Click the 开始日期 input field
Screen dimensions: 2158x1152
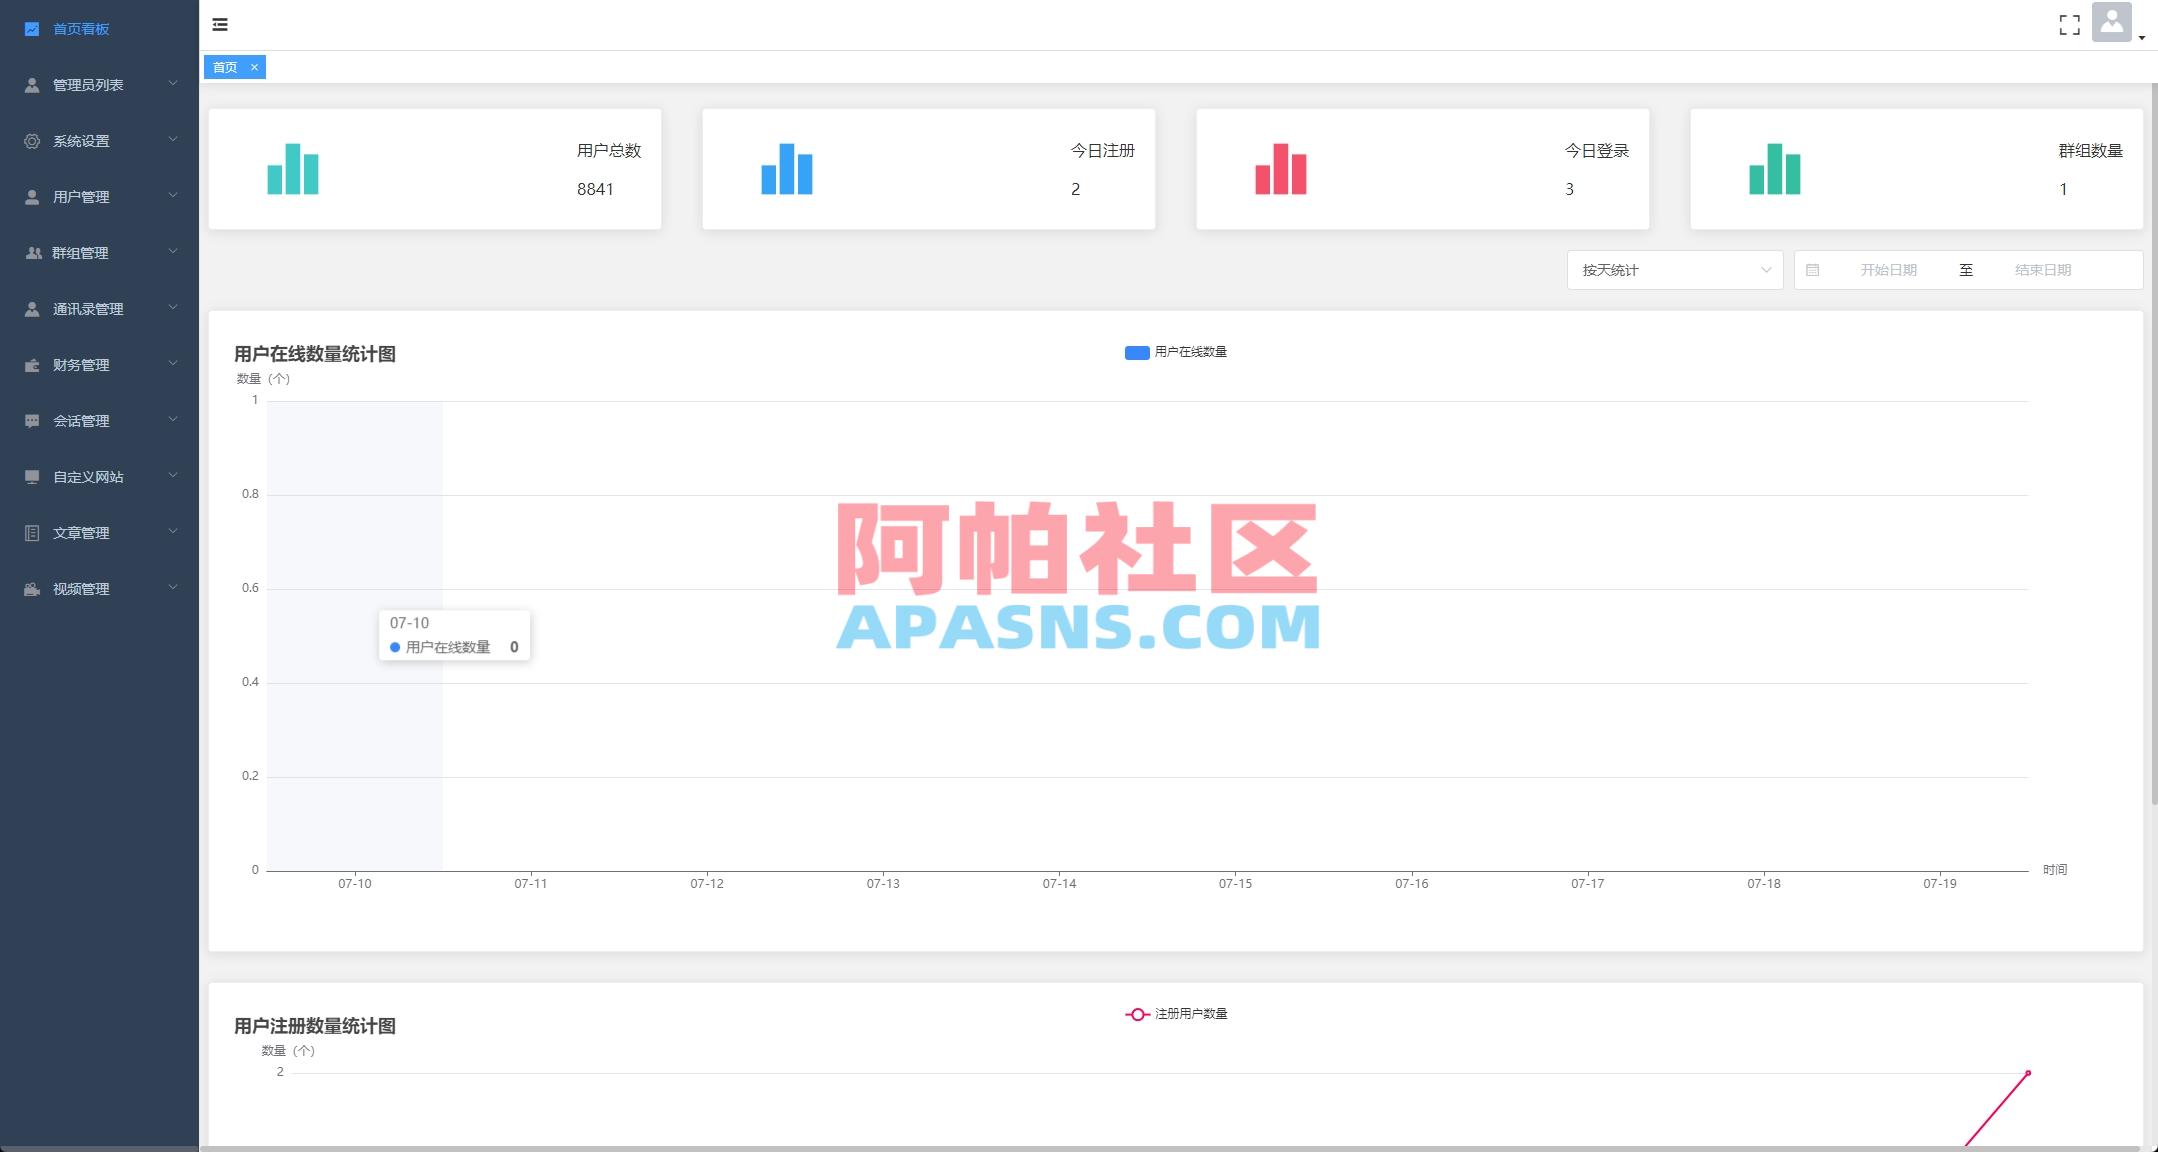click(x=1889, y=269)
